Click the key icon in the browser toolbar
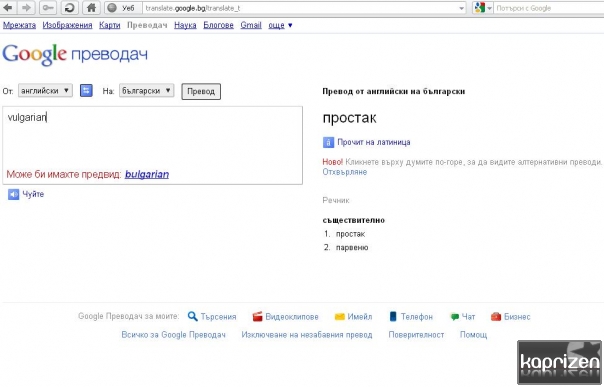This screenshot has width=604, height=387. pos(48,8)
